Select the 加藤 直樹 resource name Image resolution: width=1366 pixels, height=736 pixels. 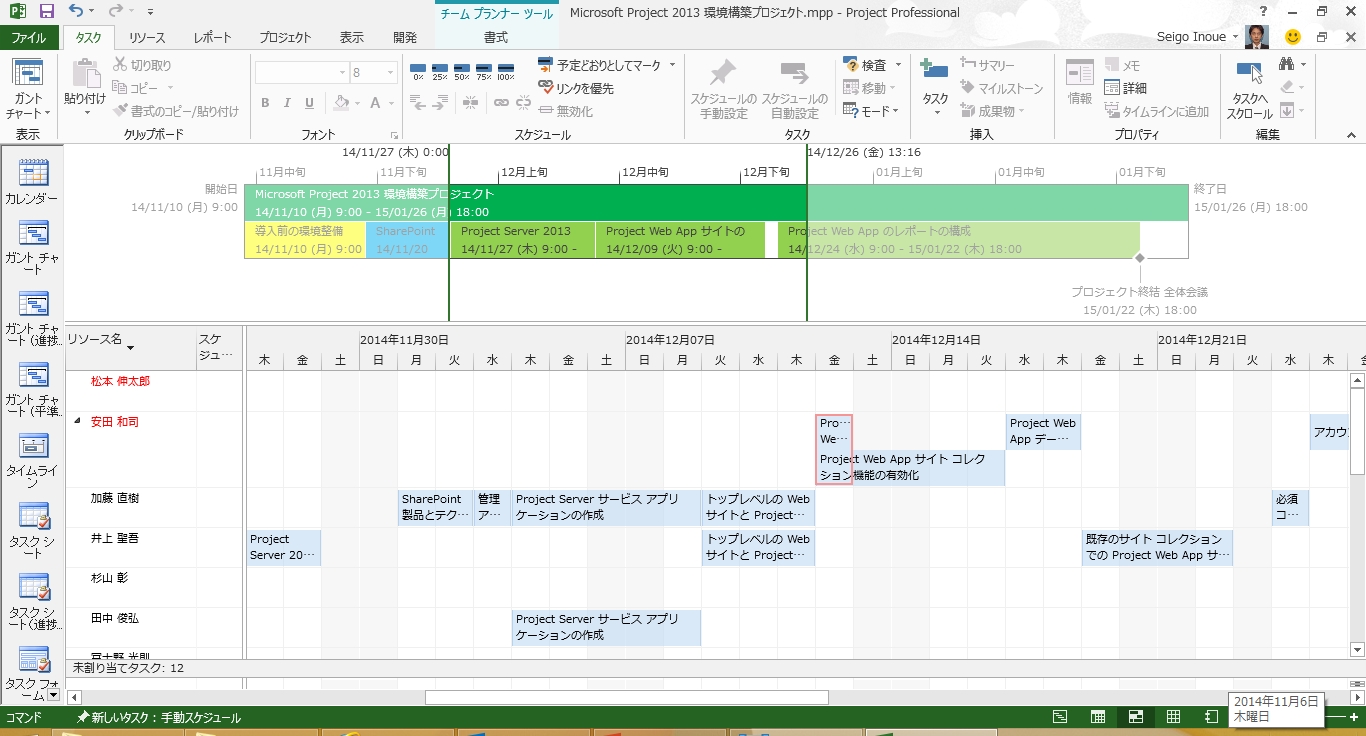tap(115, 498)
